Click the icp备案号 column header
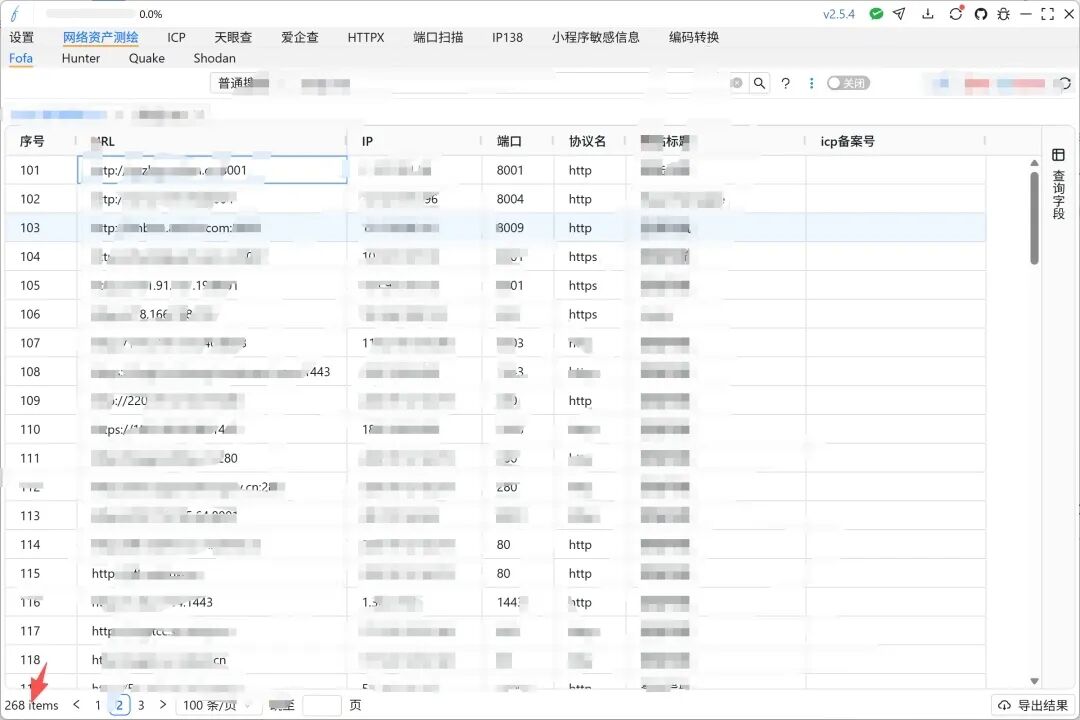Image resolution: width=1080 pixels, height=720 pixels. coord(847,141)
